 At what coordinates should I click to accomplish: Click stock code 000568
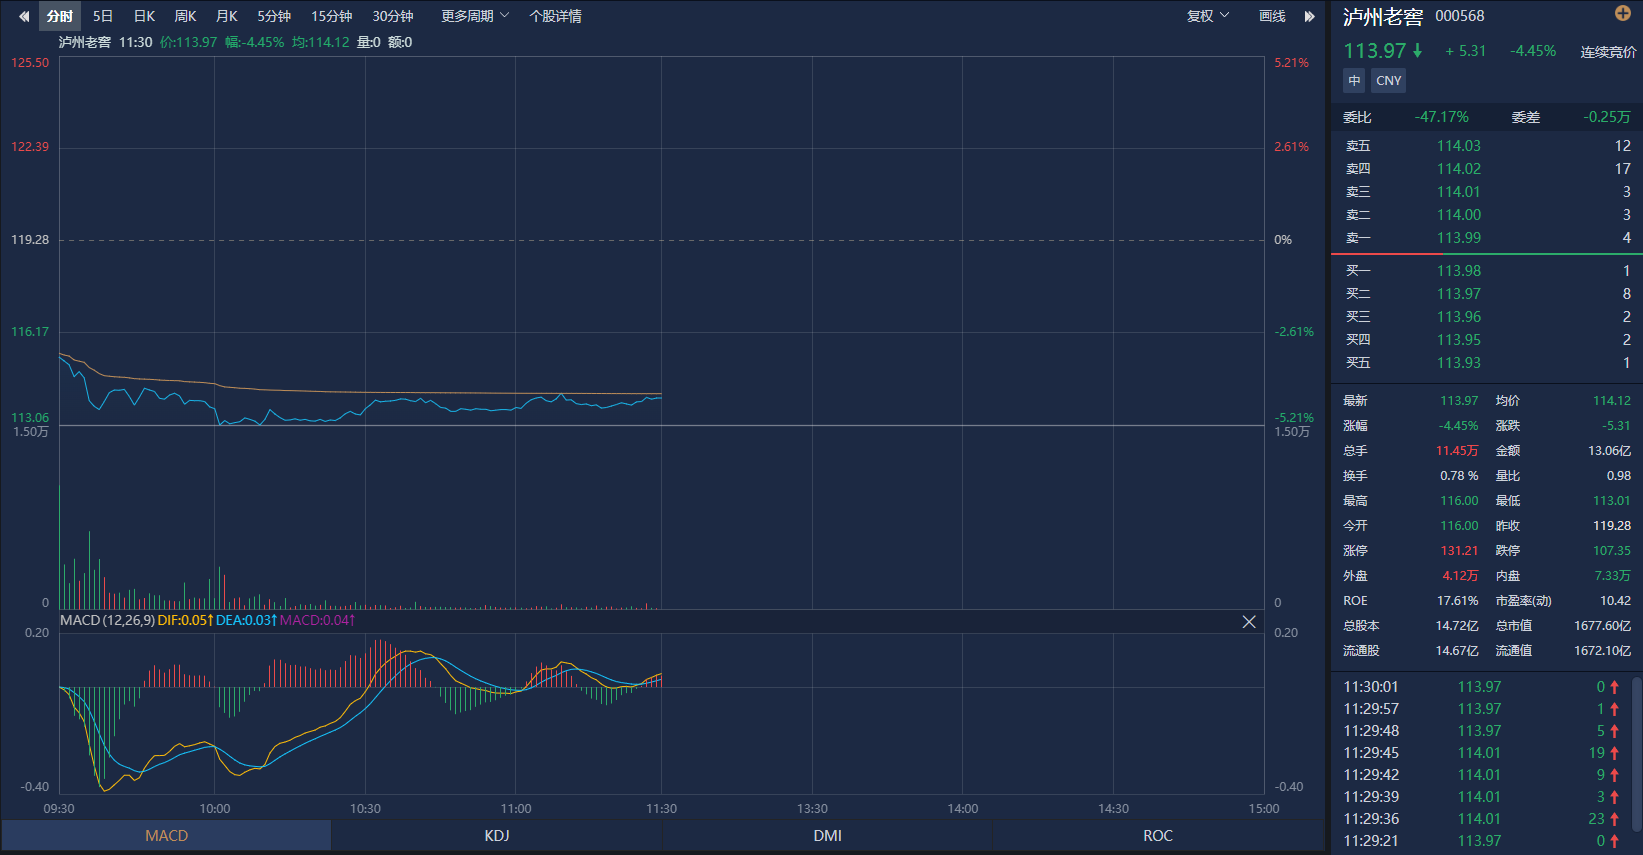1460,16
